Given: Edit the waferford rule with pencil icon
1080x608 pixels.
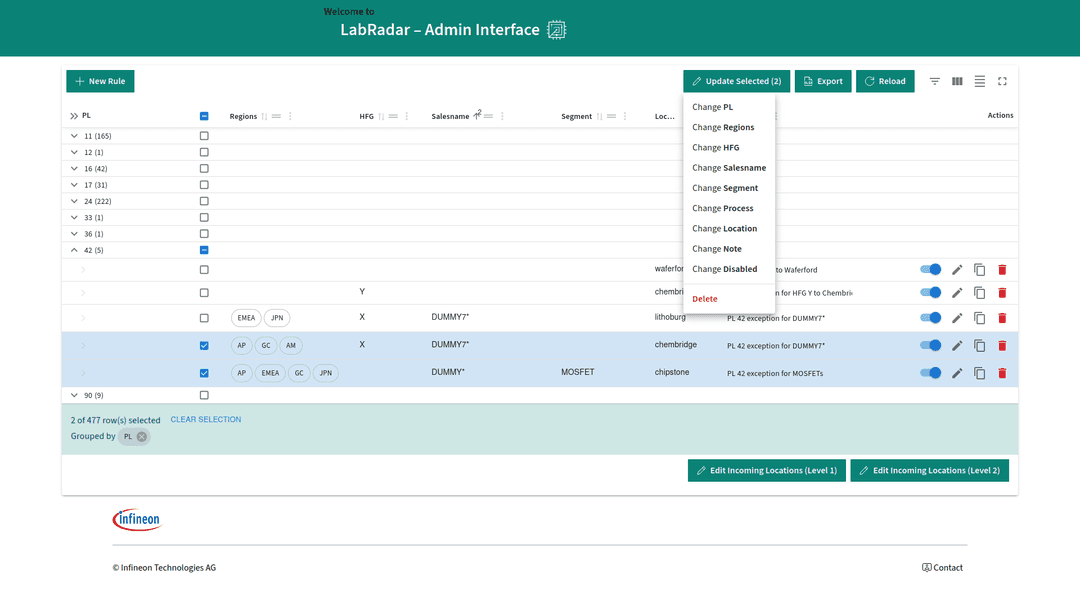Looking at the screenshot, I should (957, 270).
